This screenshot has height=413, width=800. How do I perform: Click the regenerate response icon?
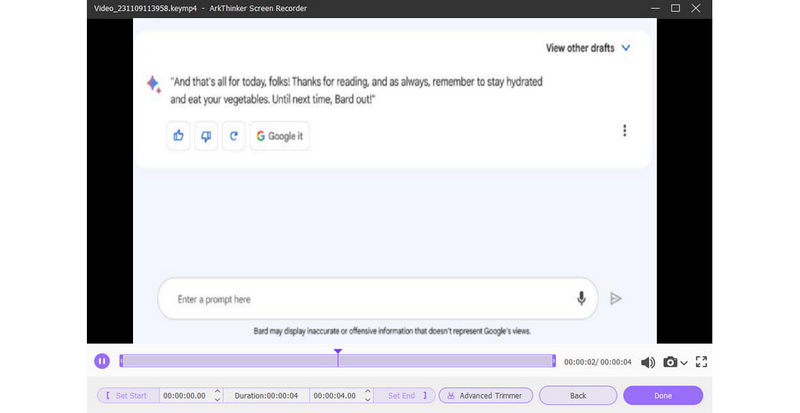234,136
